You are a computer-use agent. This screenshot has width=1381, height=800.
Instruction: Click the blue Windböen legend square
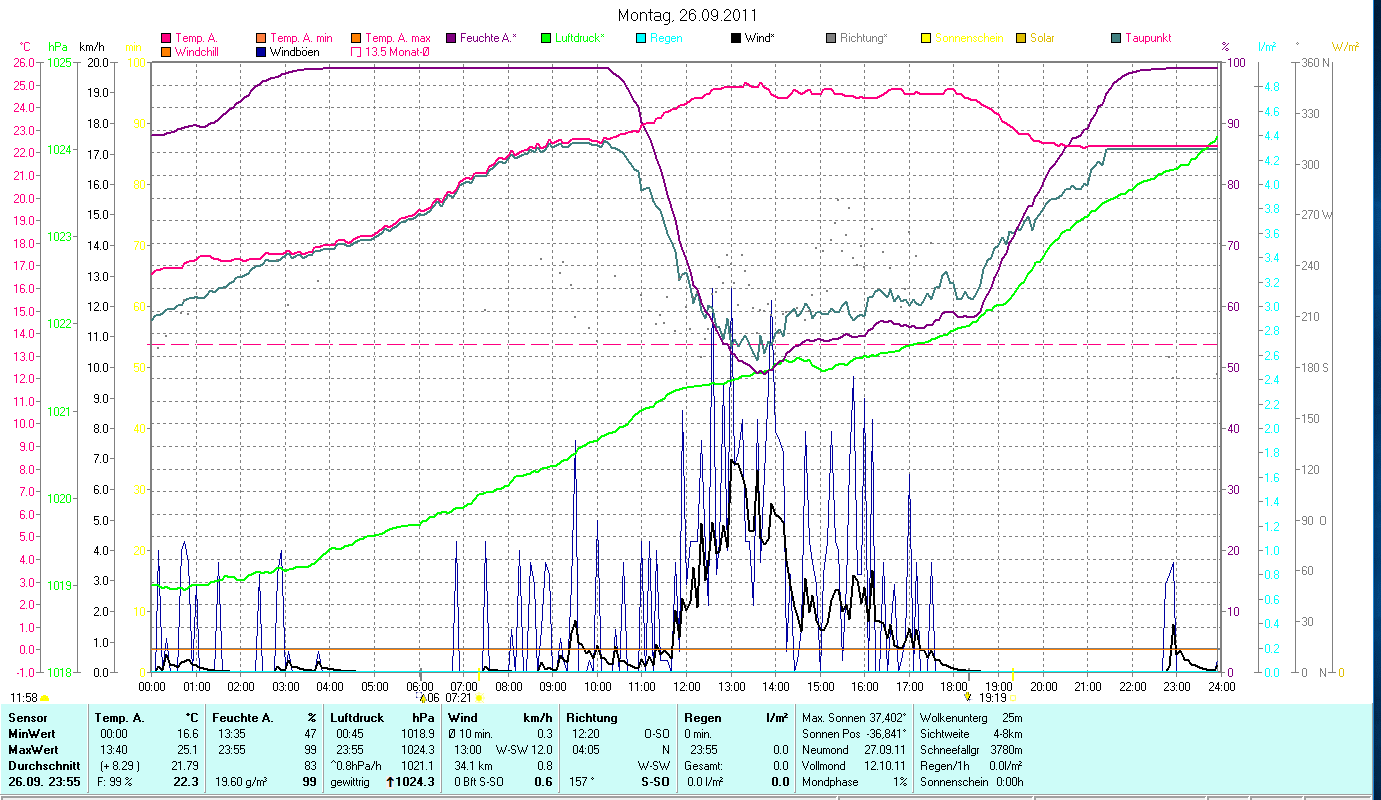(x=261, y=51)
